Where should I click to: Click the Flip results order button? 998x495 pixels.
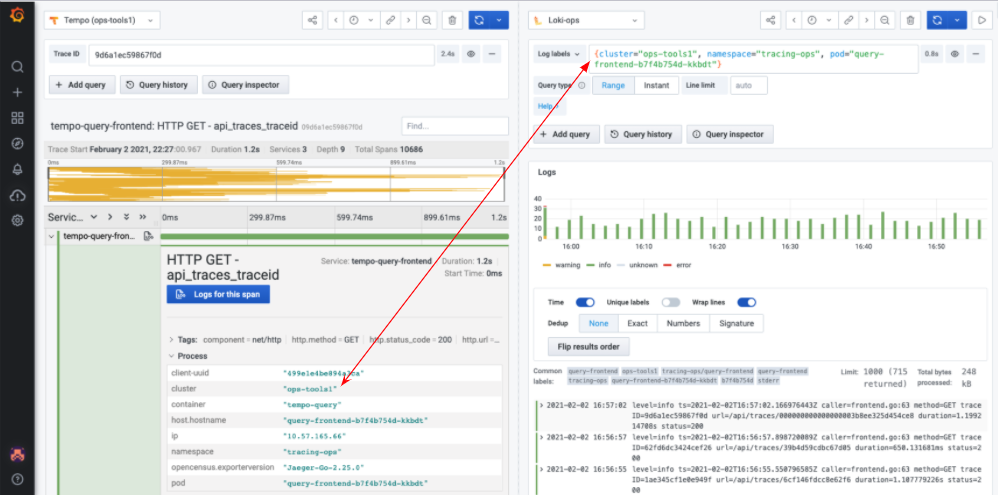coord(588,347)
